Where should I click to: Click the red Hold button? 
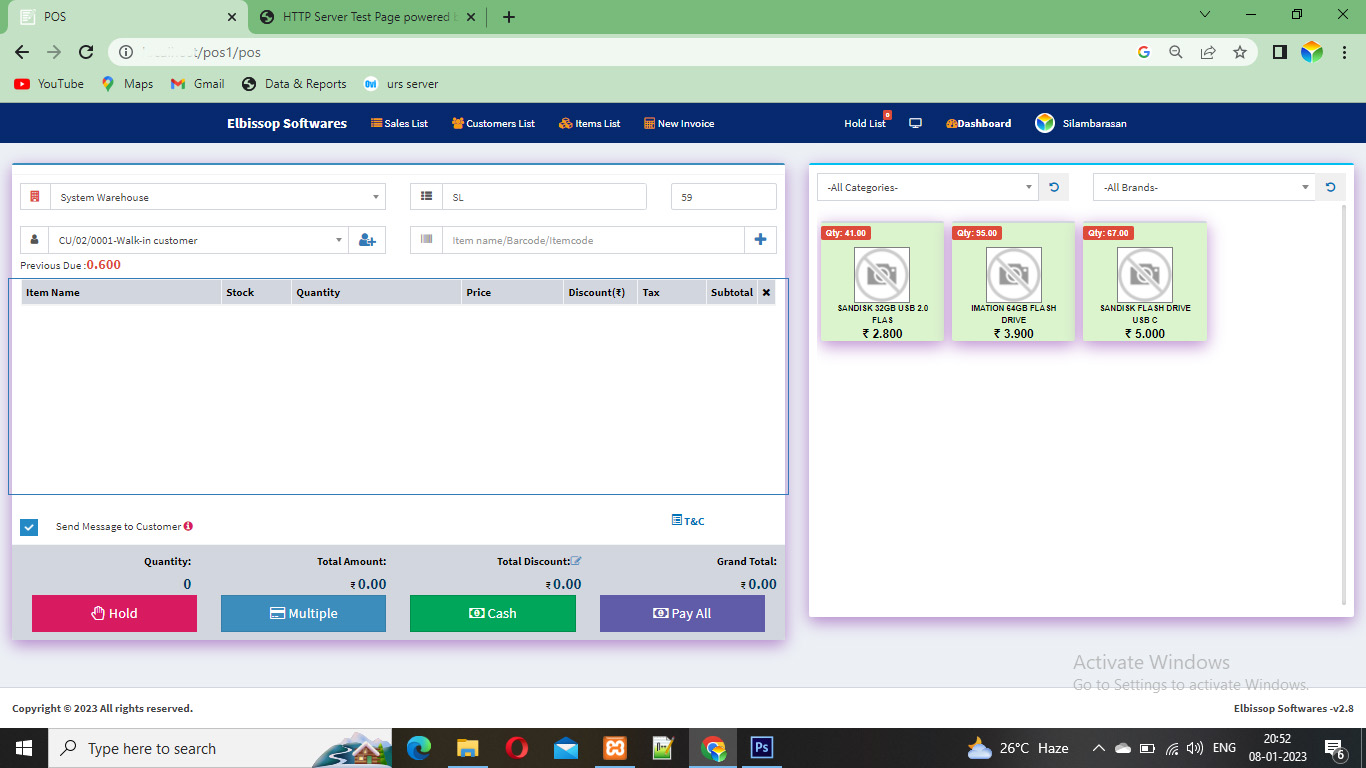[x=114, y=613]
